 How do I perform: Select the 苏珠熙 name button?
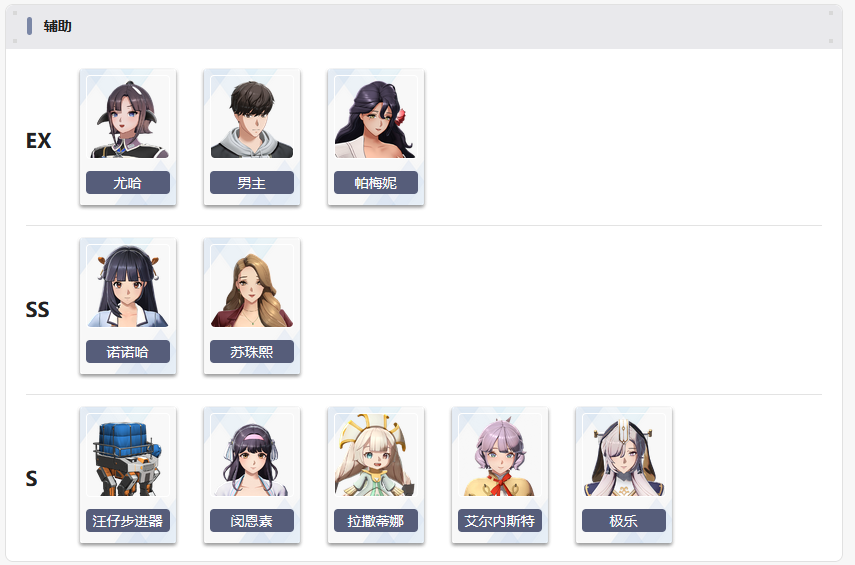point(252,352)
